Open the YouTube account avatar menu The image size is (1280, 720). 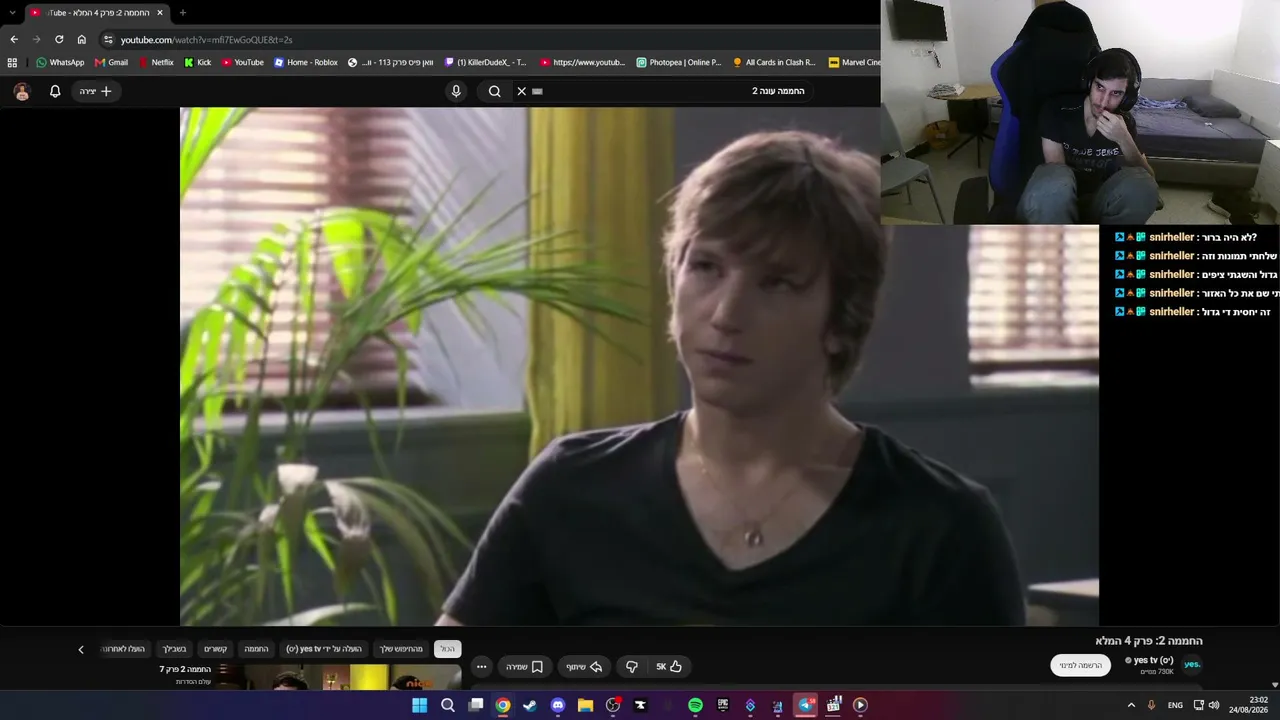[x=22, y=91]
